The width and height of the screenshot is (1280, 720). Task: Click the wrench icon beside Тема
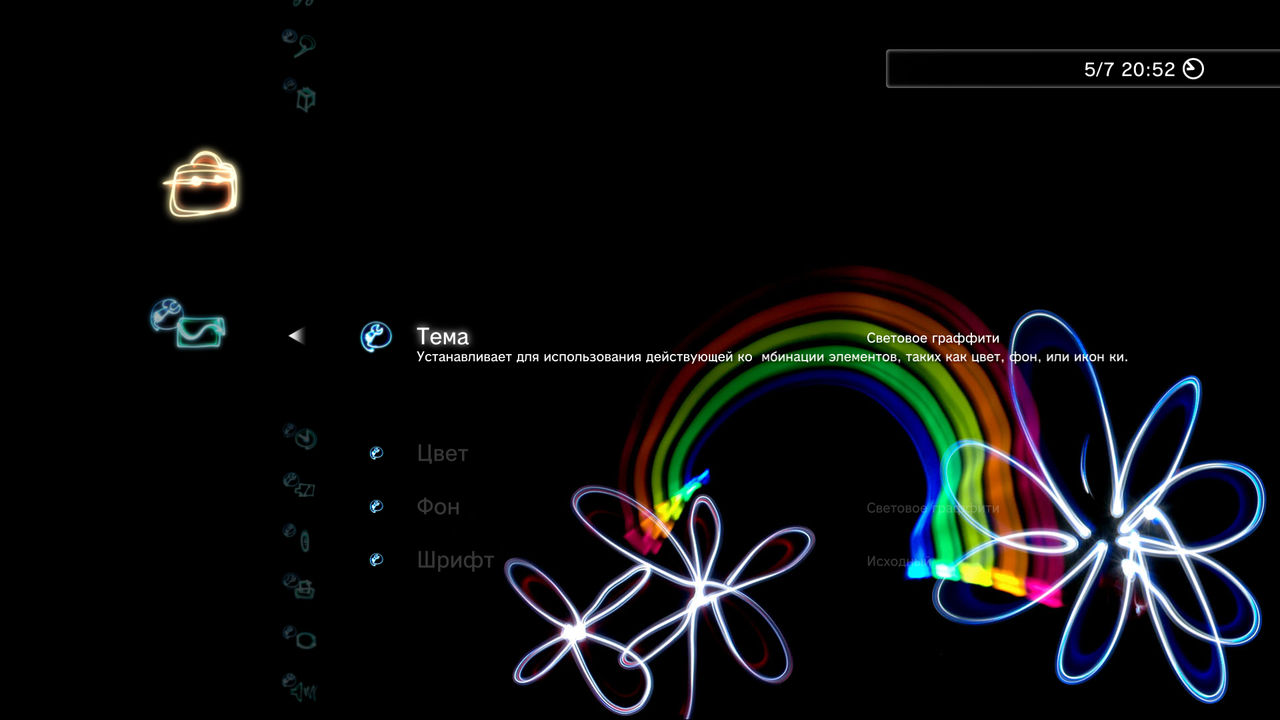pos(376,337)
